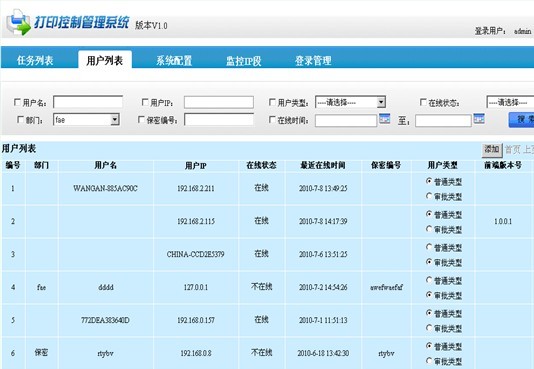
Task: Select 普通类型 for user rtybv
Action: coord(429,346)
